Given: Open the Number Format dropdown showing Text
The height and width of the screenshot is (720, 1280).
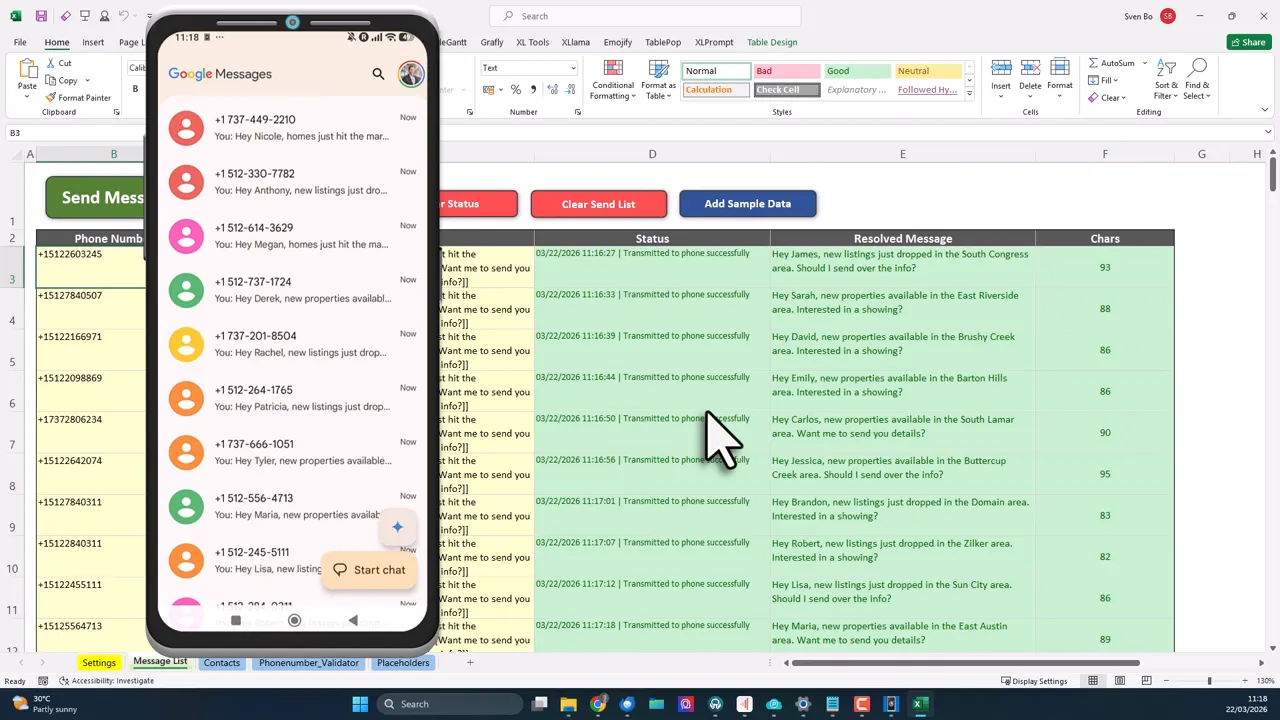Looking at the screenshot, I should coord(528,68).
